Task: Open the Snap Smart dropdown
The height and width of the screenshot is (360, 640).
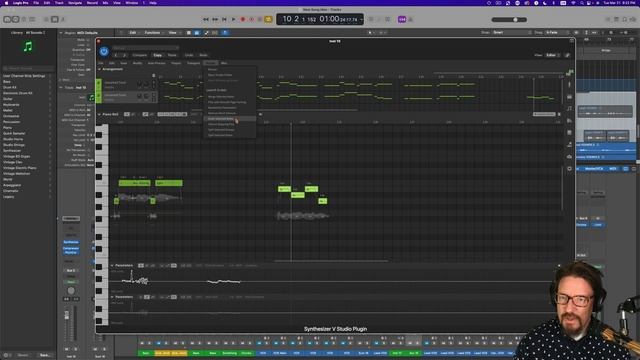Action: (512, 32)
